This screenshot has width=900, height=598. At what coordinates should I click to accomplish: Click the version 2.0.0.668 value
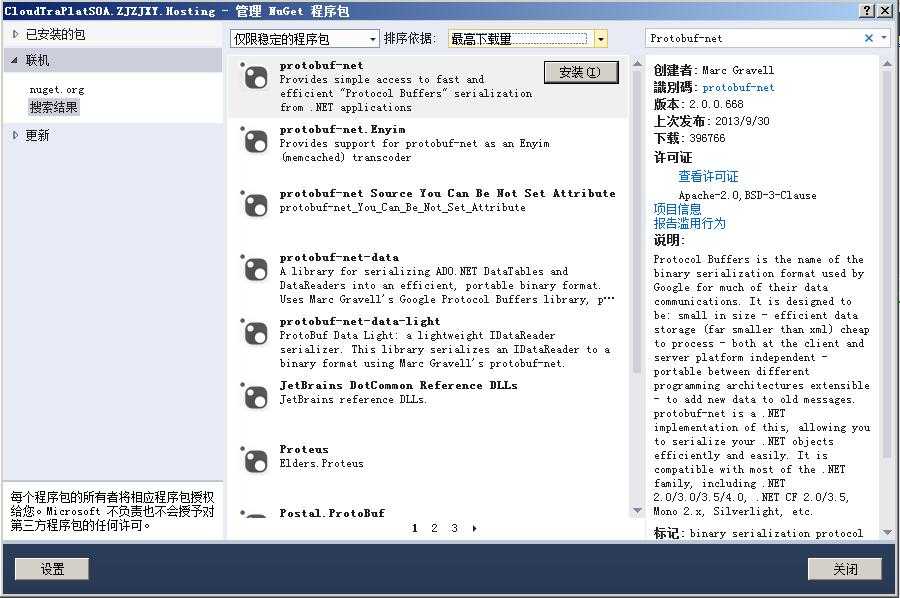716,104
